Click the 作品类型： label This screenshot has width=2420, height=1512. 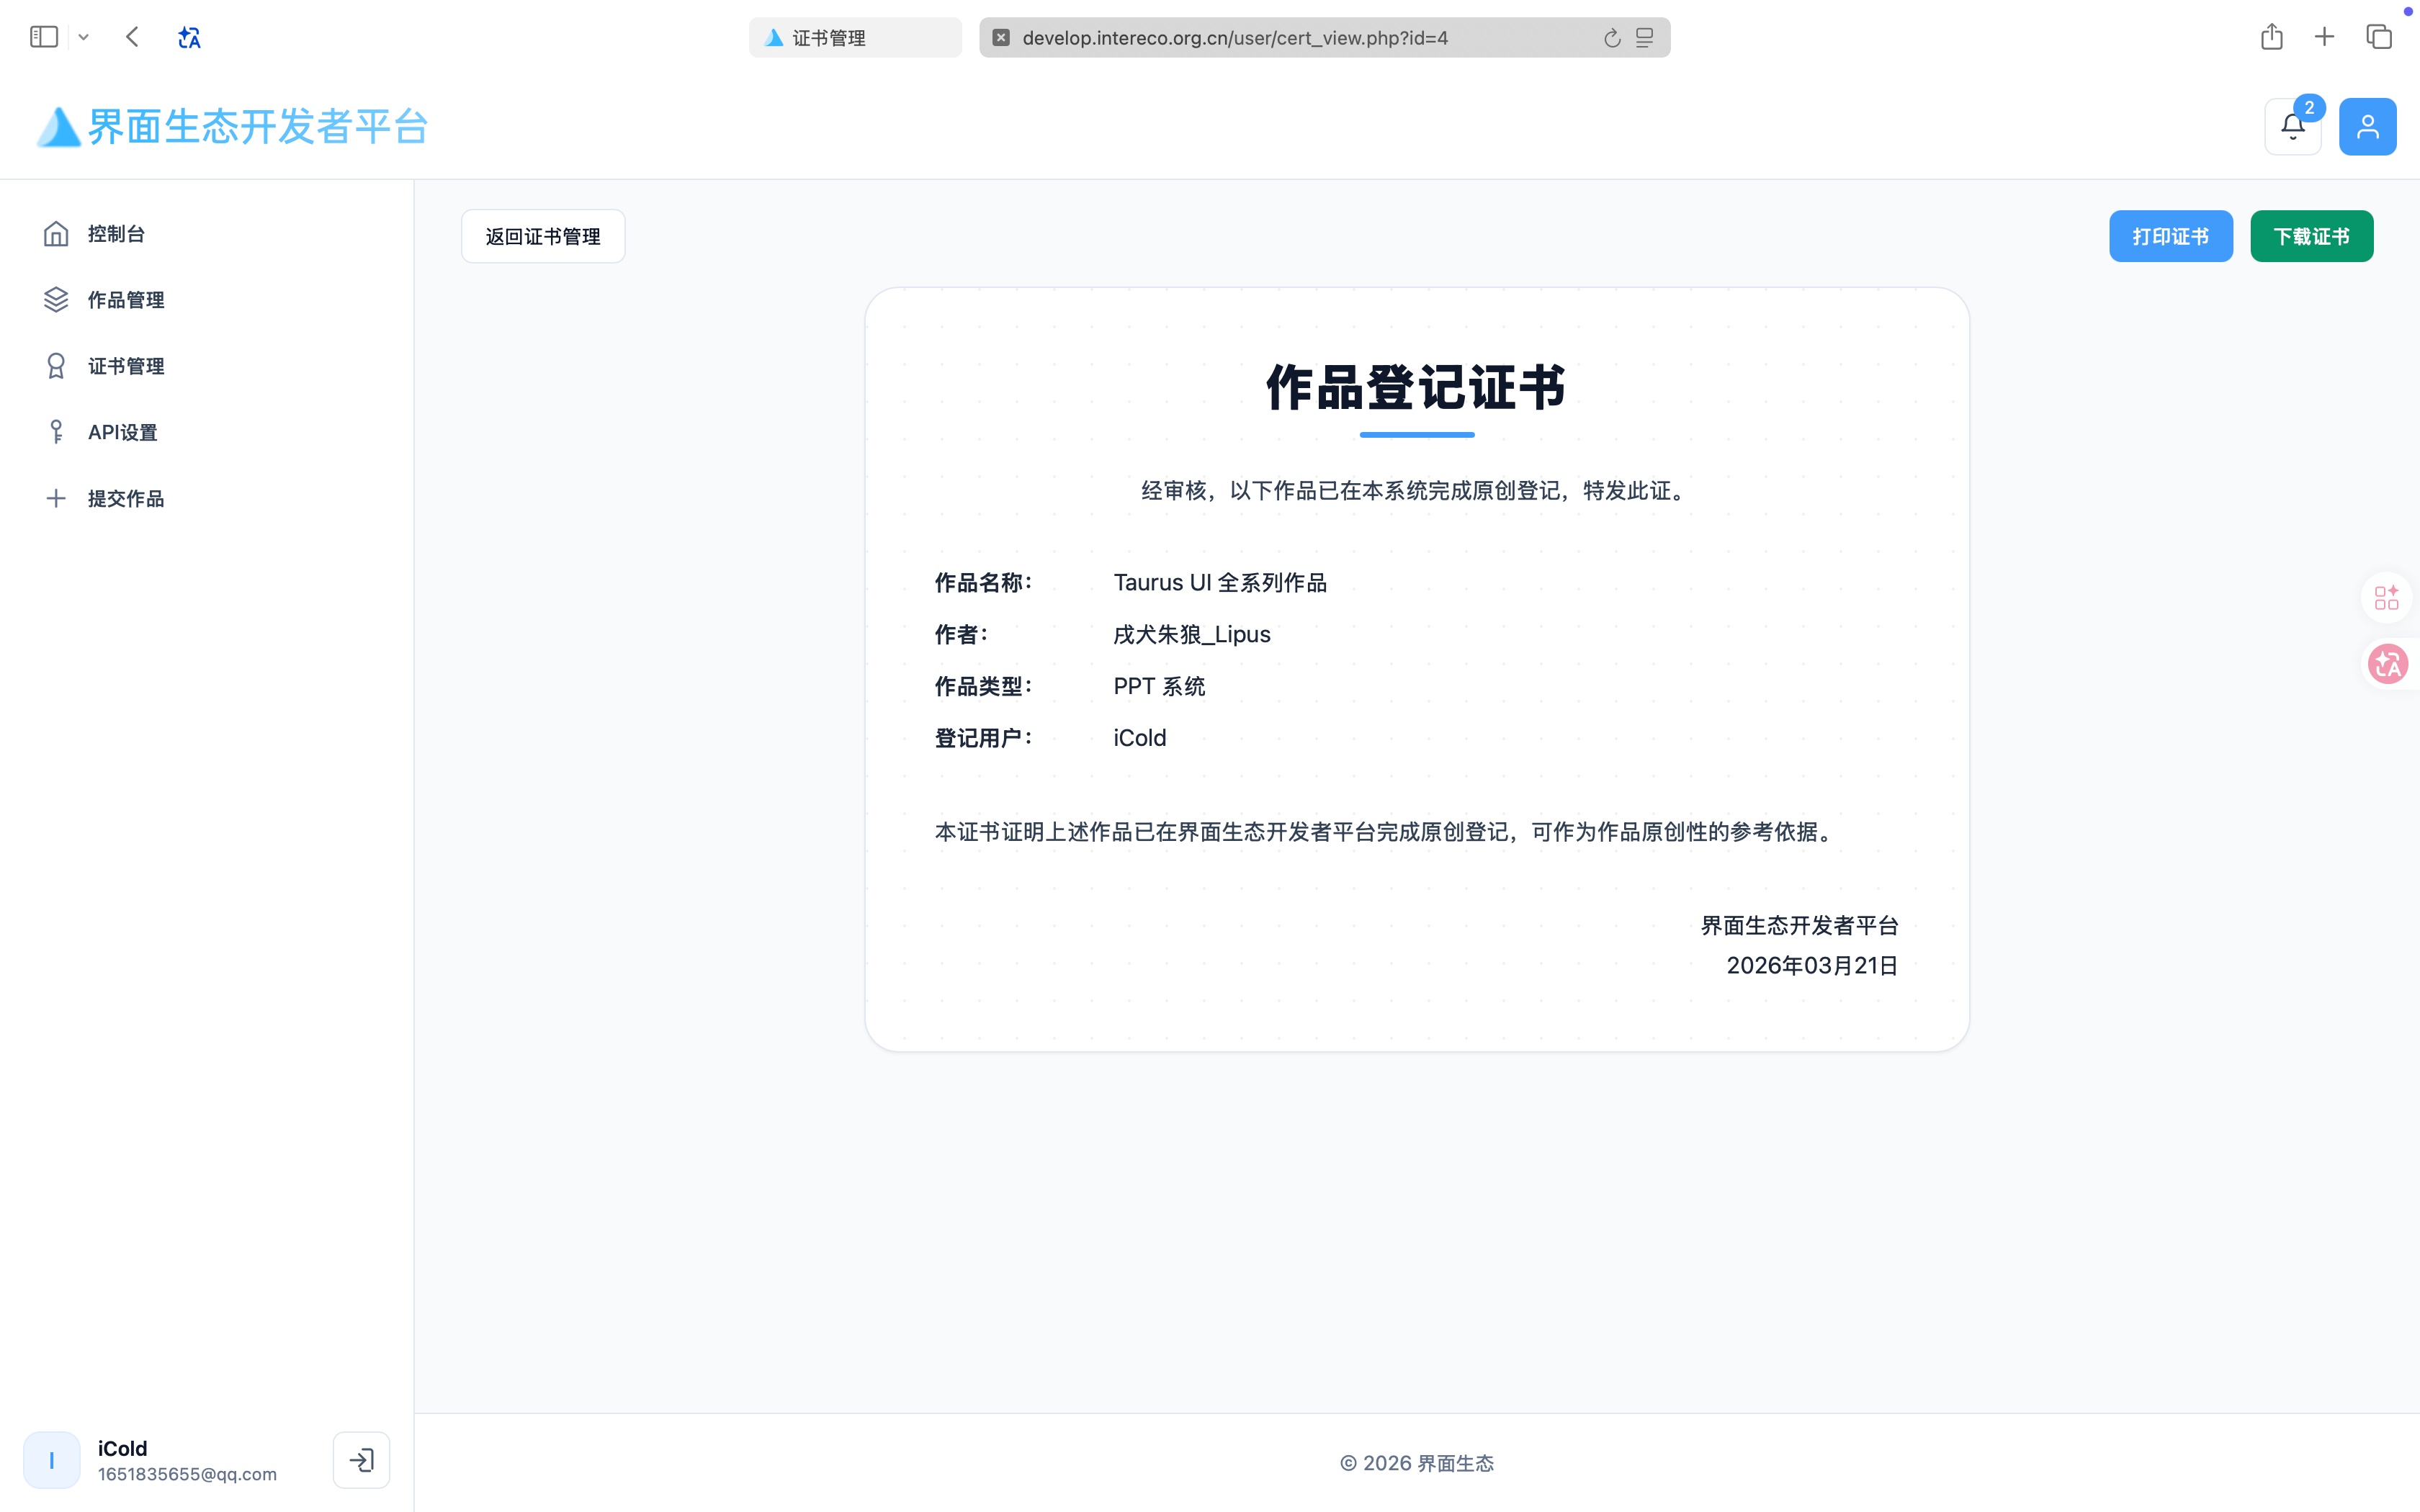tap(984, 686)
